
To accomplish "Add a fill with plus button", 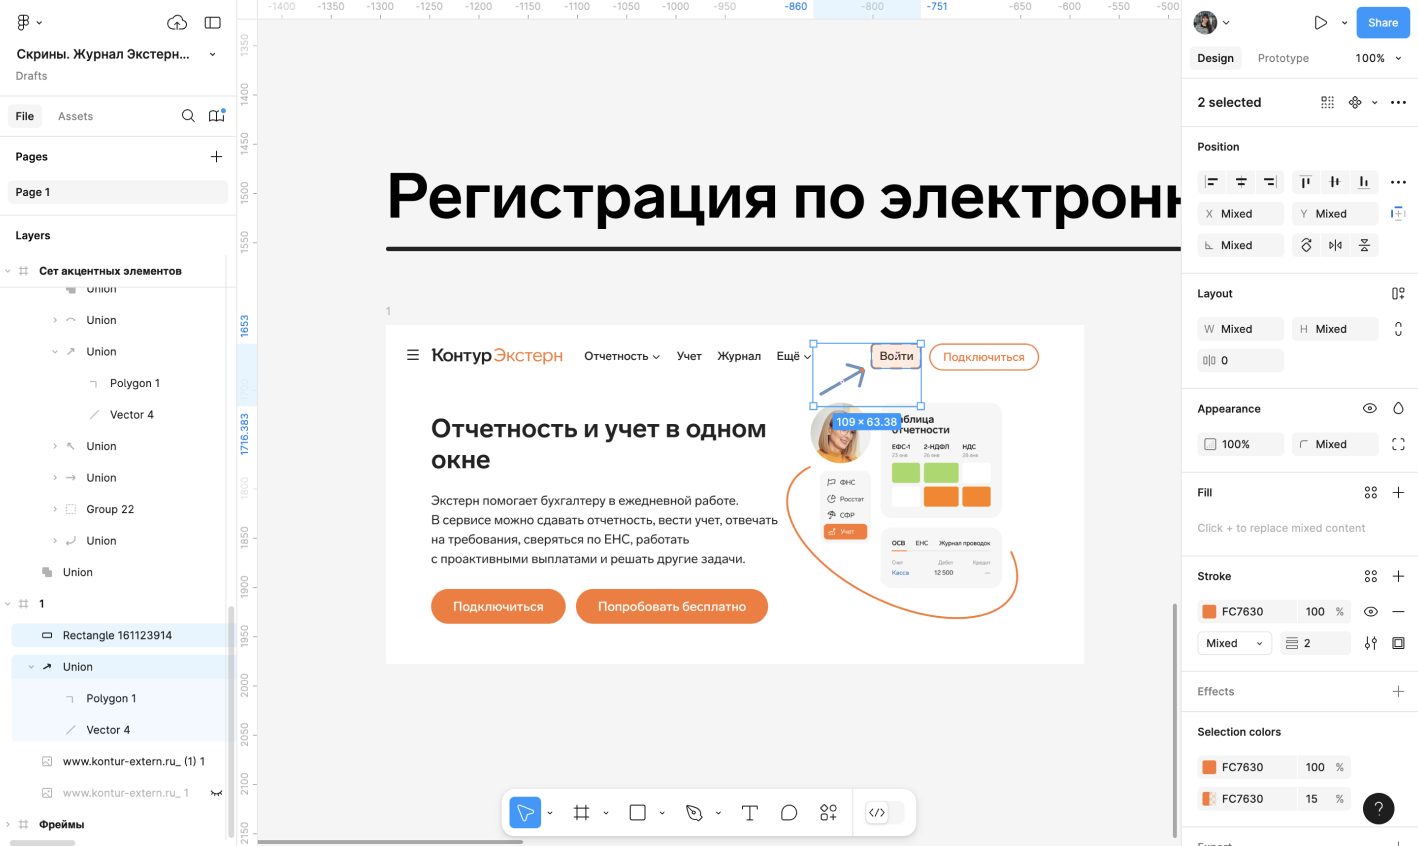I will 1398,492.
